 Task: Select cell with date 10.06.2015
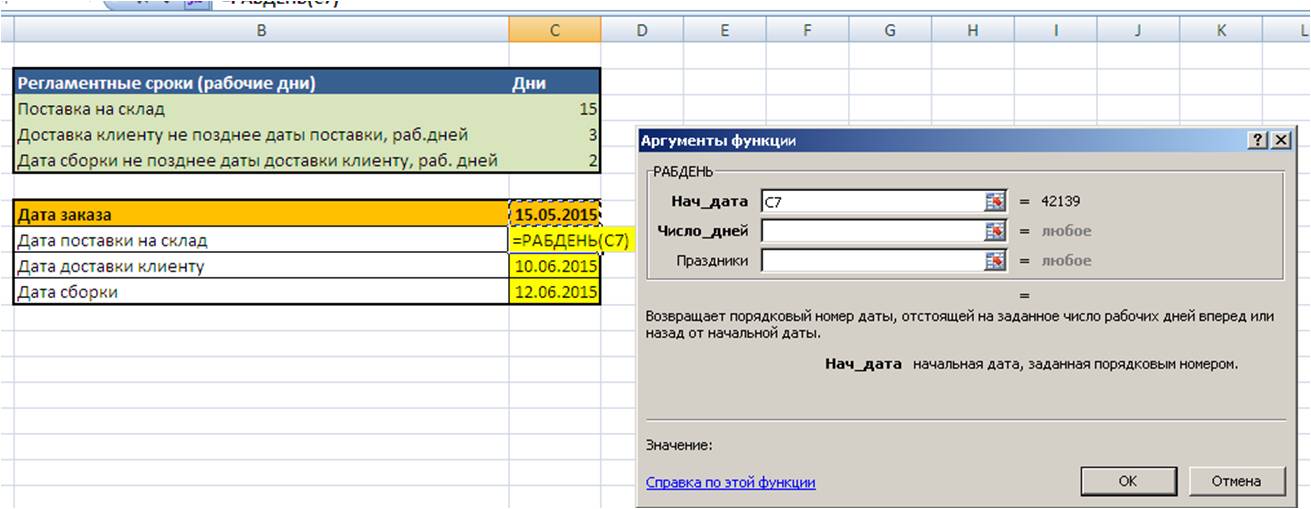pyautogui.click(x=555, y=266)
